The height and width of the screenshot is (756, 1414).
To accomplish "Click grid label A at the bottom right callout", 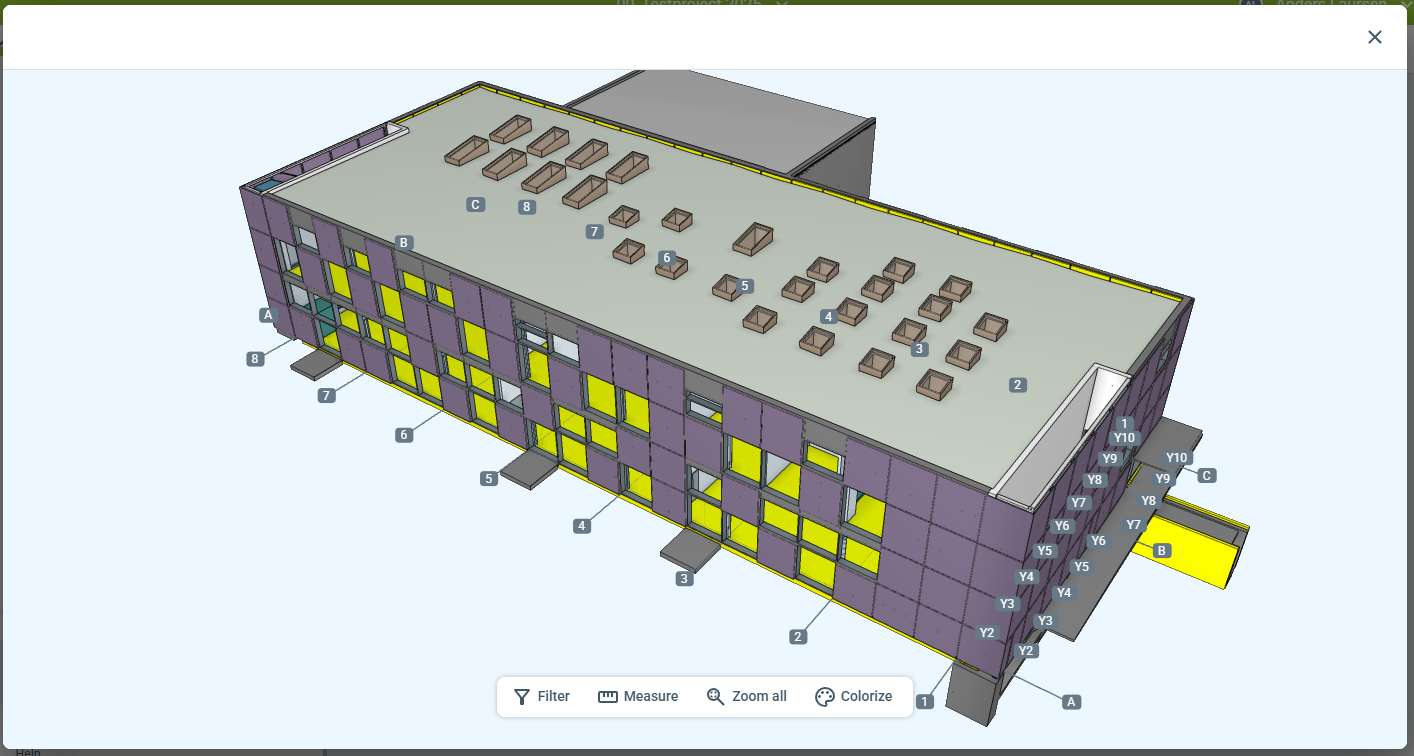I will pyautogui.click(x=1072, y=702).
